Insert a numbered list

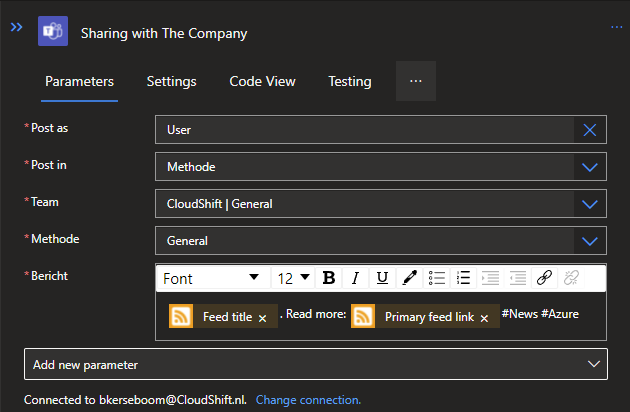463,278
